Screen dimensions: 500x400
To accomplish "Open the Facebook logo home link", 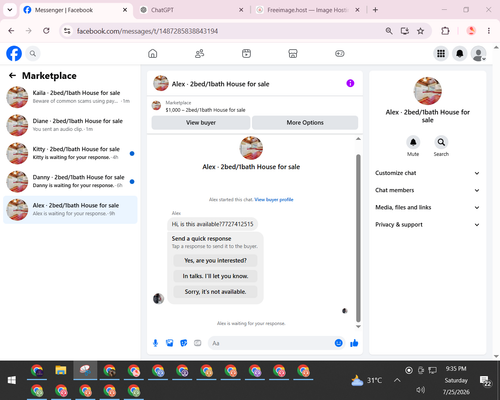I will pyautogui.click(x=14, y=53).
